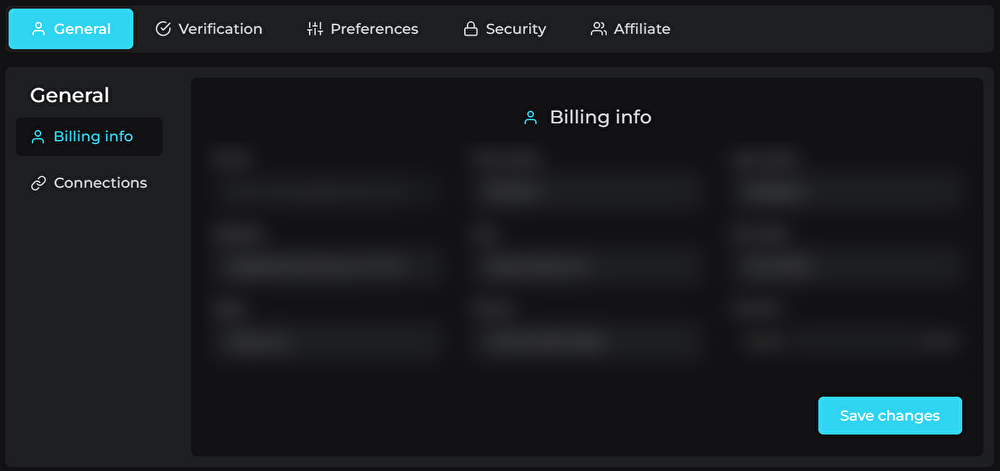The height and width of the screenshot is (471, 1000).
Task: Open Connections in the General sidebar
Action: point(100,183)
